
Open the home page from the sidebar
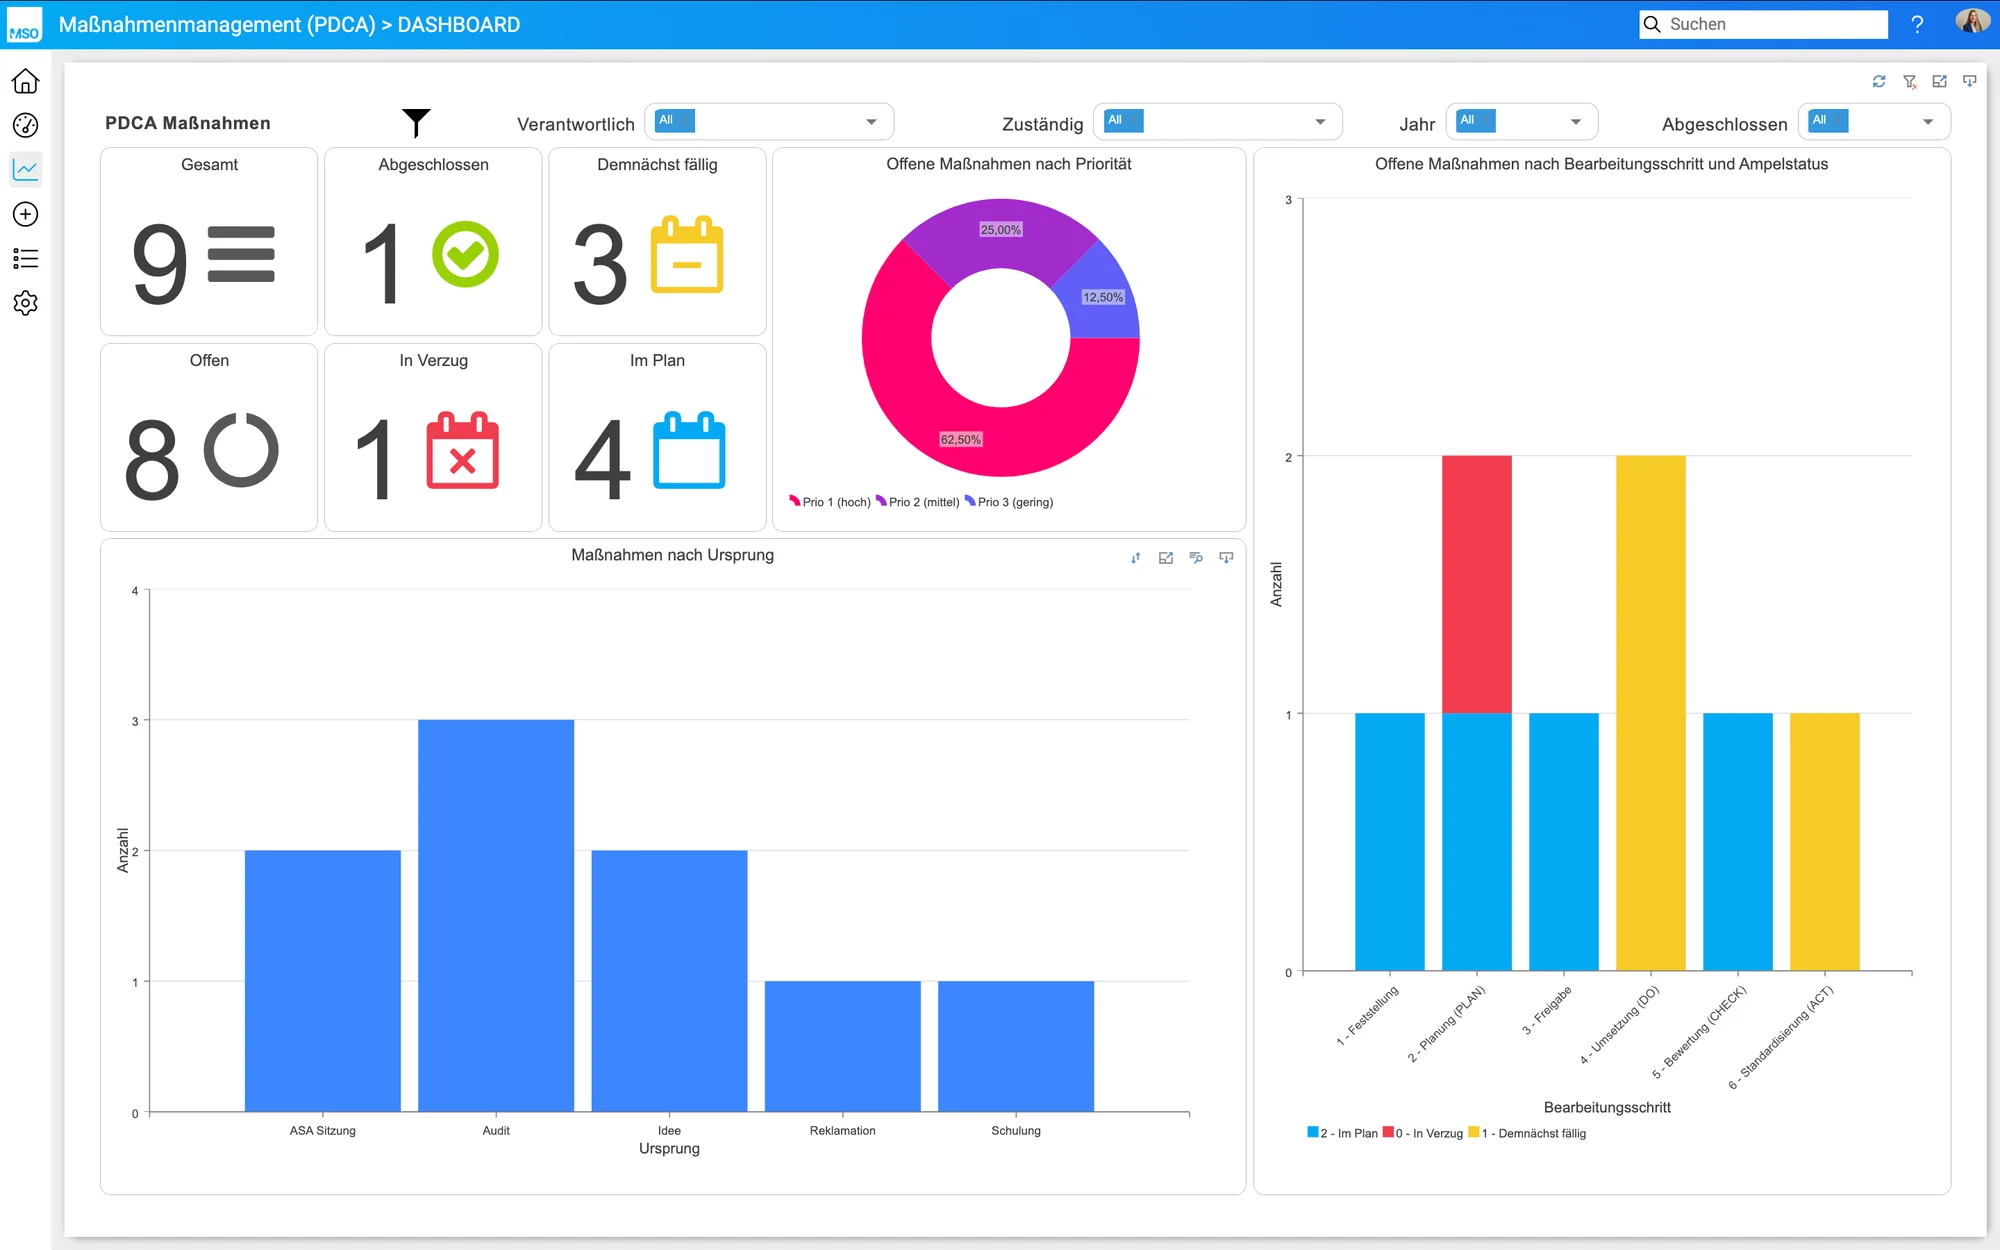pos(25,81)
